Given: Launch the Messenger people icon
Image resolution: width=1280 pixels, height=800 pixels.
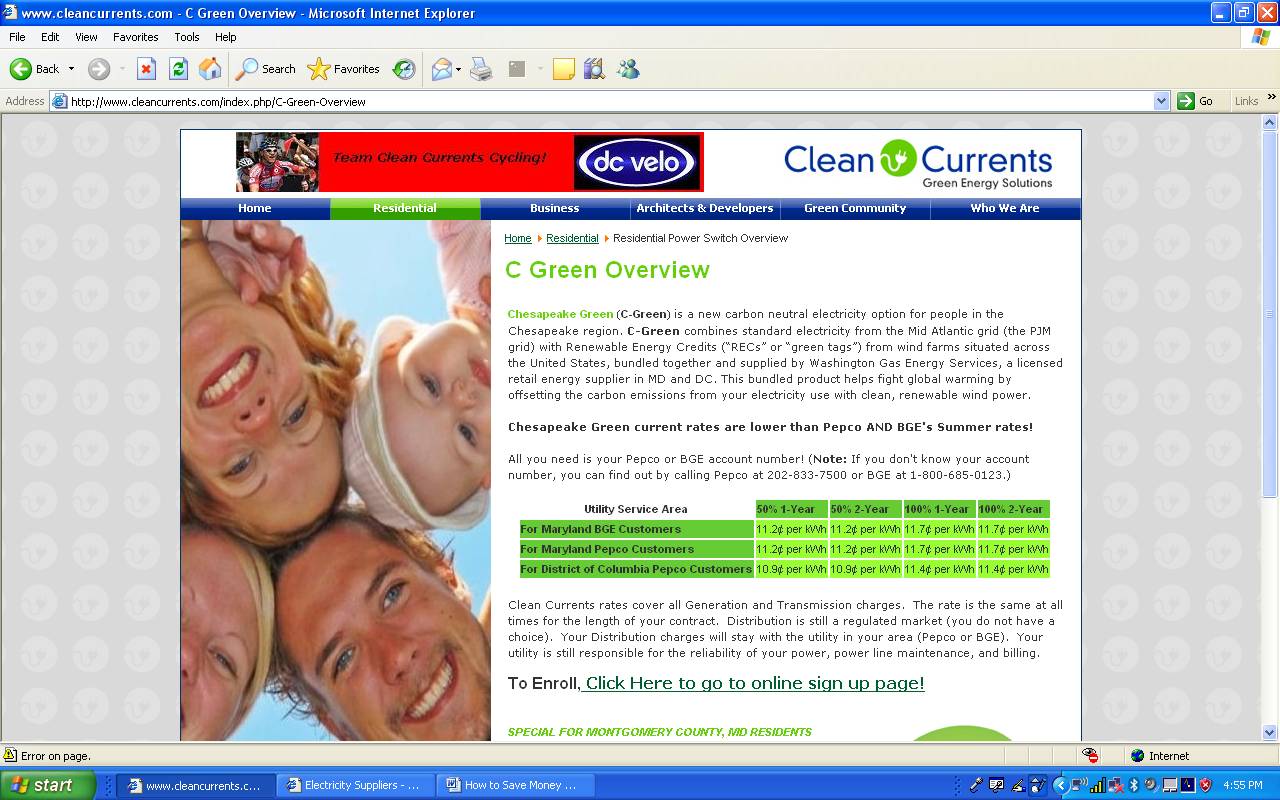Looking at the screenshot, I should [628, 69].
